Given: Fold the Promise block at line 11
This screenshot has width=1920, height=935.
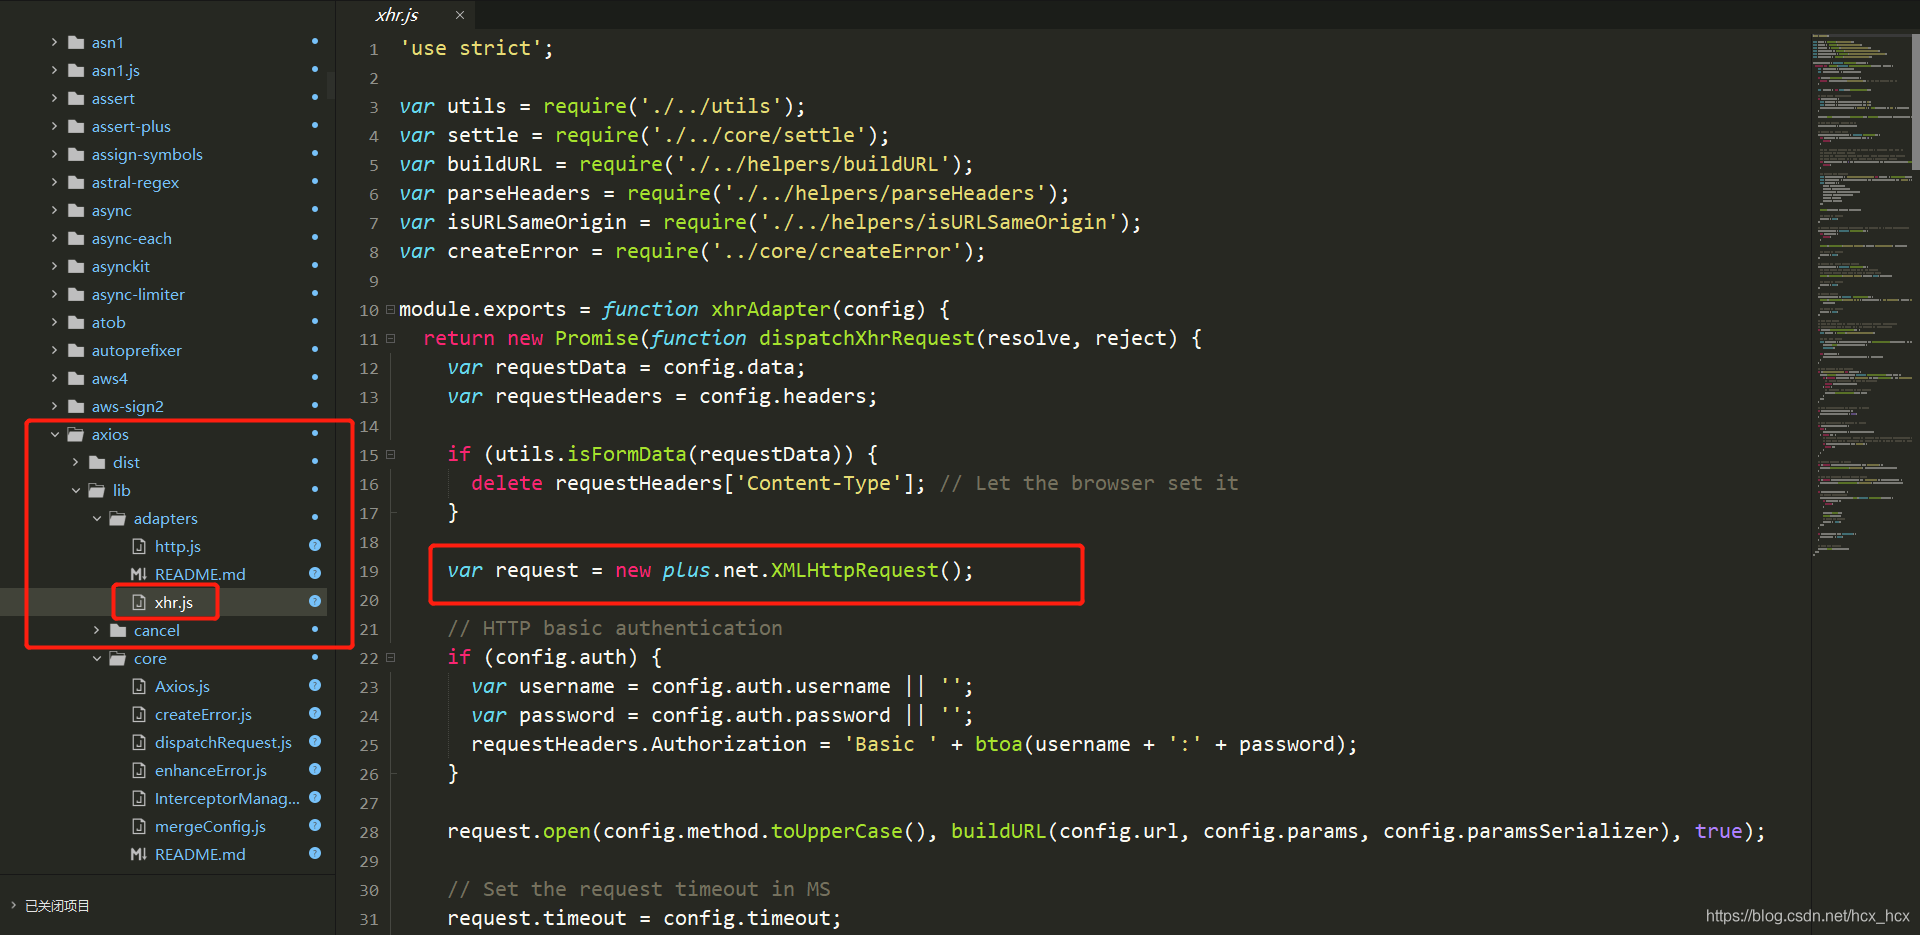Looking at the screenshot, I should tap(391, 338).
